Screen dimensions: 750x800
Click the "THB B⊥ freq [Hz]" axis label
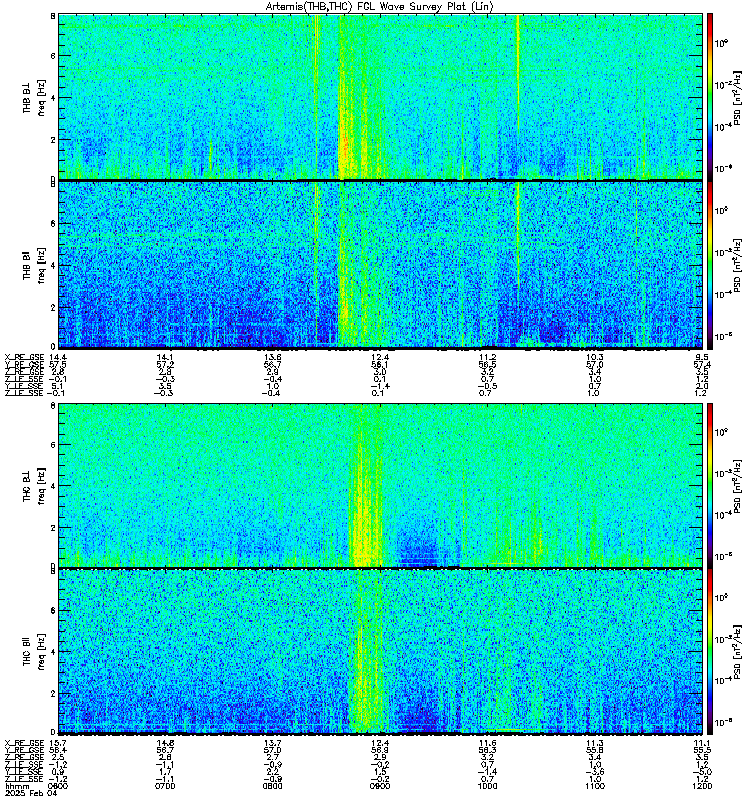click(x=34, y=97)
